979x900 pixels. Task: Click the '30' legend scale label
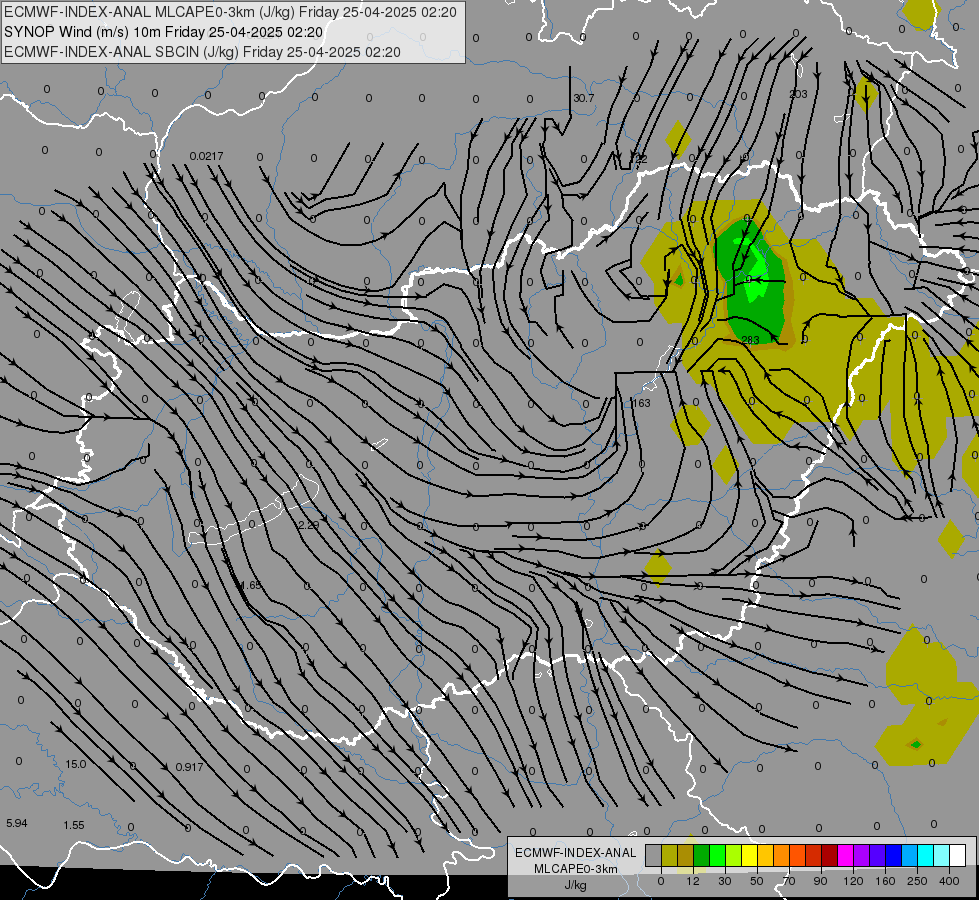[x=725, y=881]
